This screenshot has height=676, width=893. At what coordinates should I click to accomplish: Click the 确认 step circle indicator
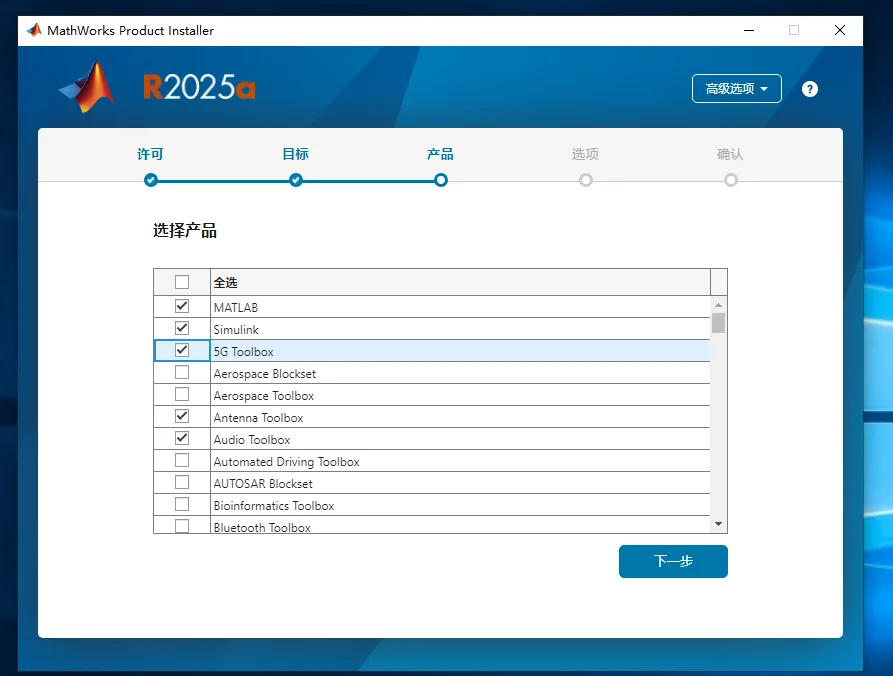(731, 180)
